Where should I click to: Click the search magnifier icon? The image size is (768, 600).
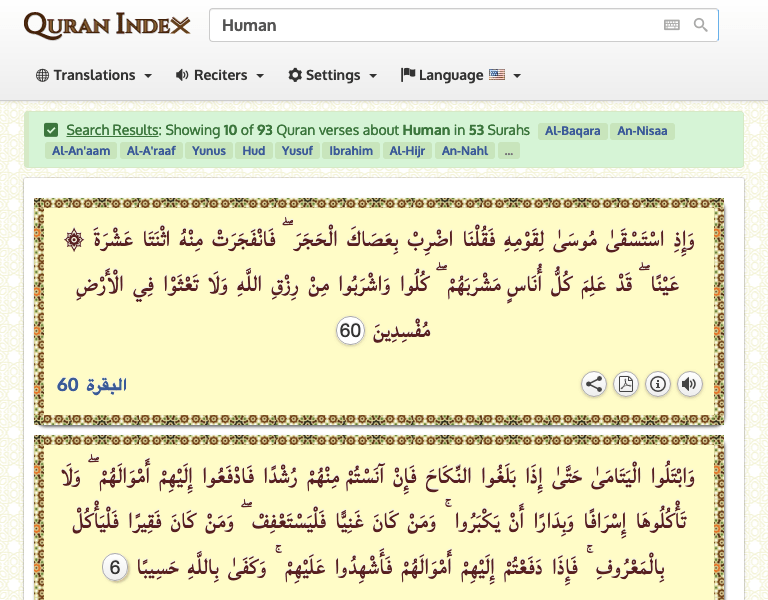(x=701, y=25)
